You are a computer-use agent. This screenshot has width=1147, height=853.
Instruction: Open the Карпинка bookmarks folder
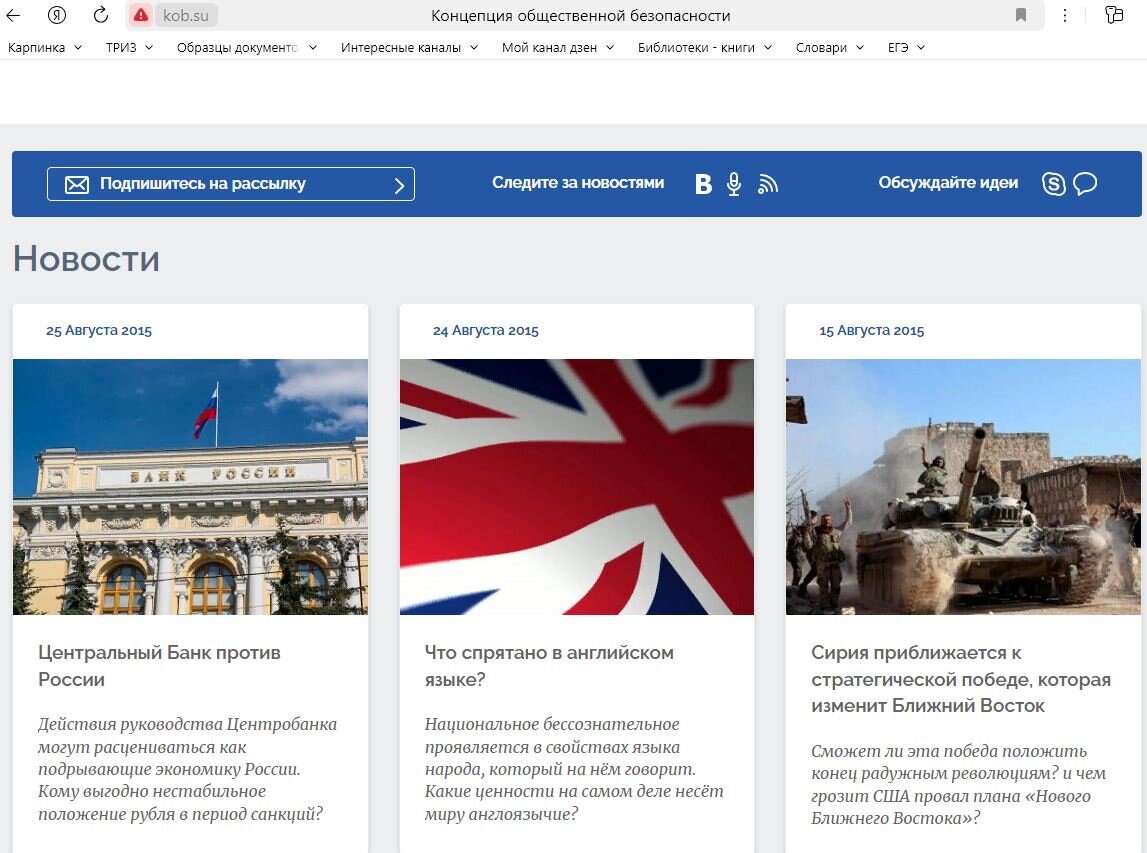(x=45, y=48)
